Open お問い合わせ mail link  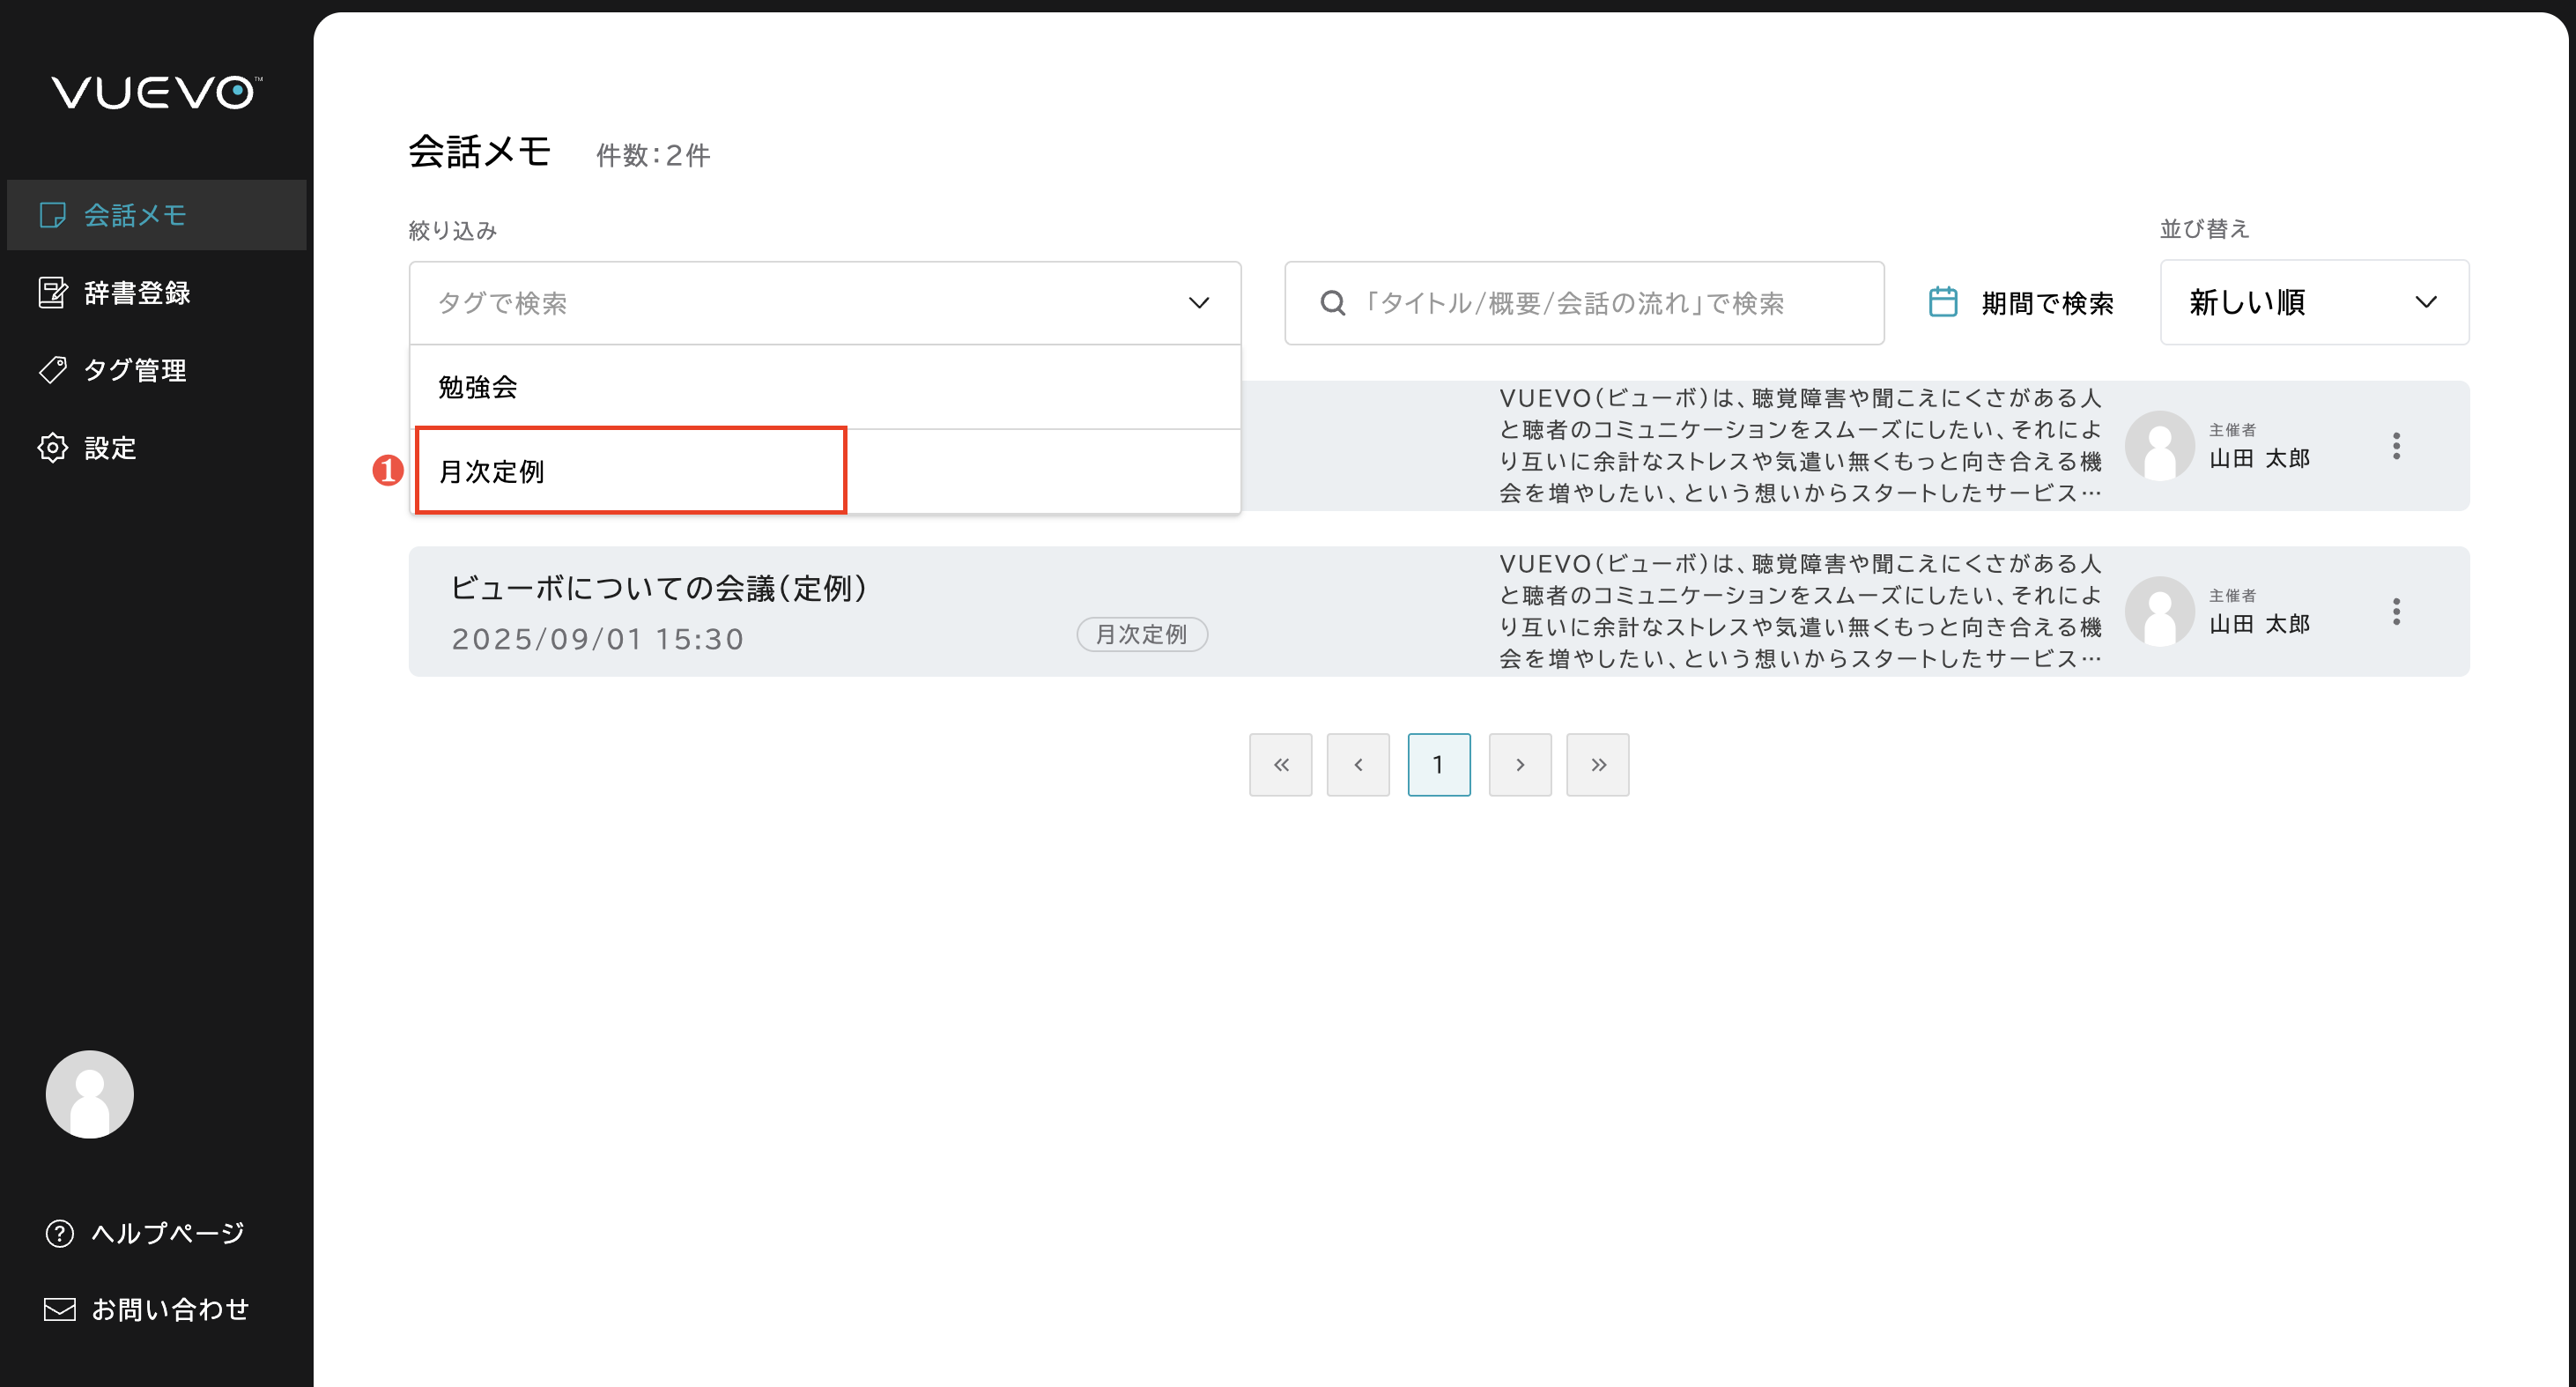[169, 1309]
